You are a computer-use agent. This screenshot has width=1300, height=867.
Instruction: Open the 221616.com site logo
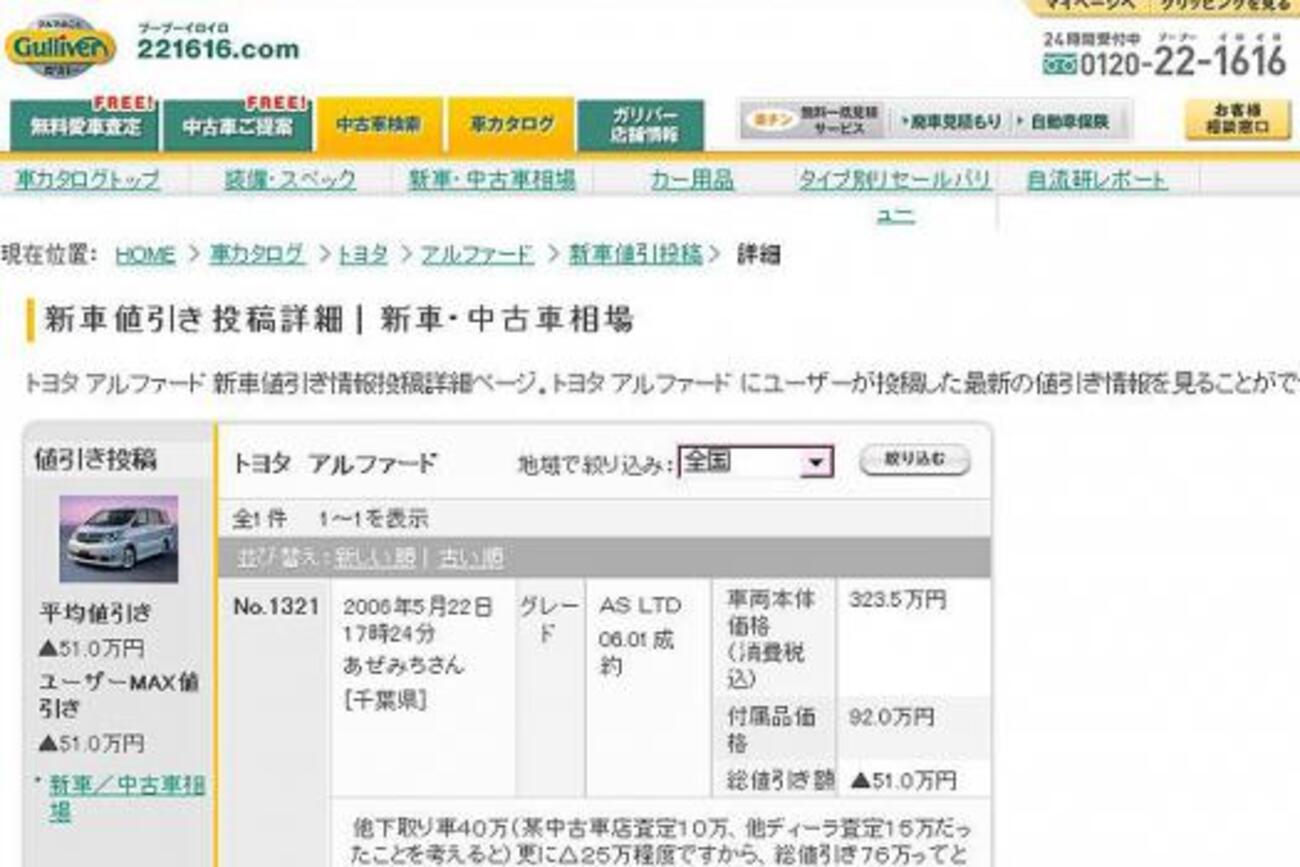click(x=217, y=42)
